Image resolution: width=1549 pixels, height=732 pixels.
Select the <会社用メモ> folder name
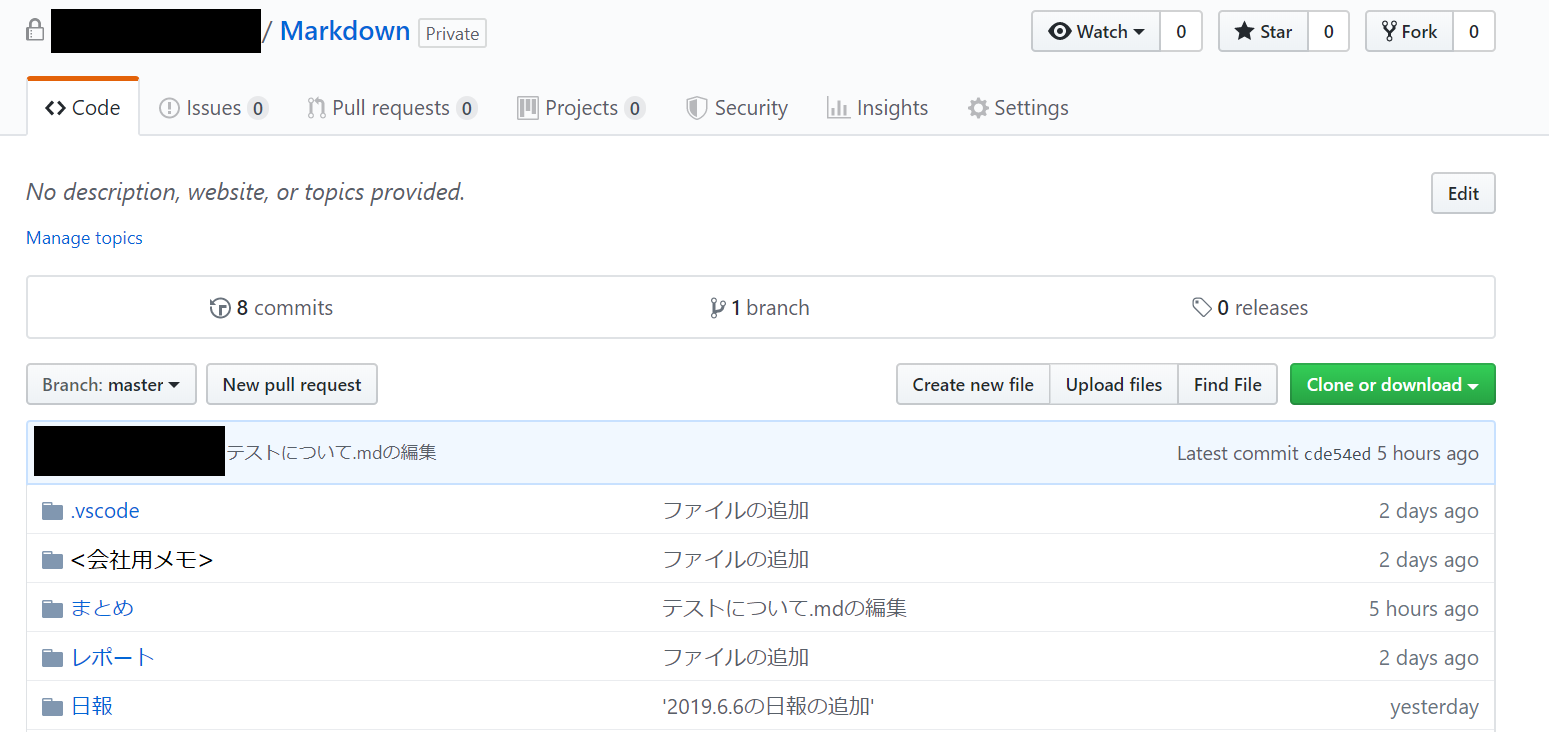(x=142, y=560)
